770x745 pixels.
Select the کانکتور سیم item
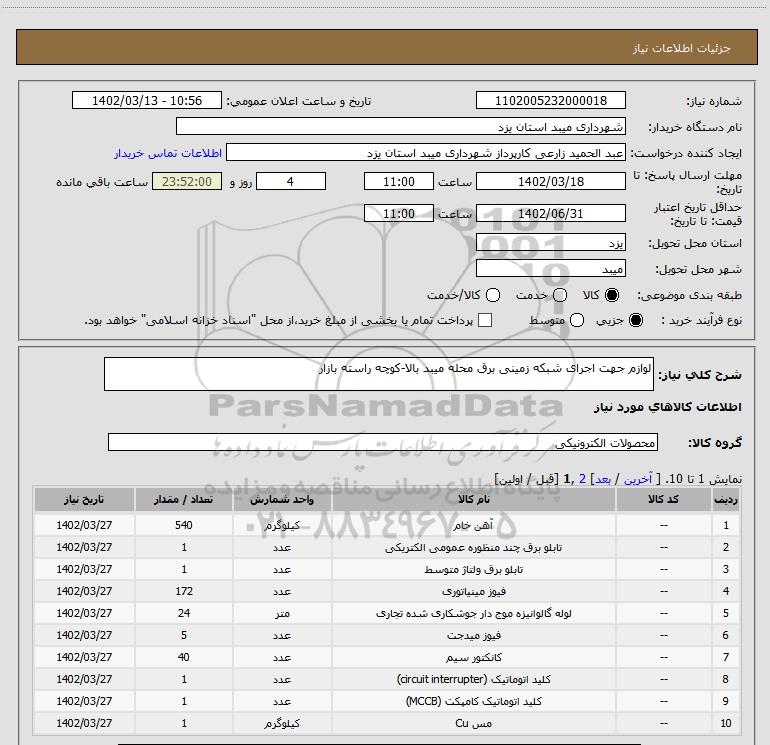tap(386, 657)
